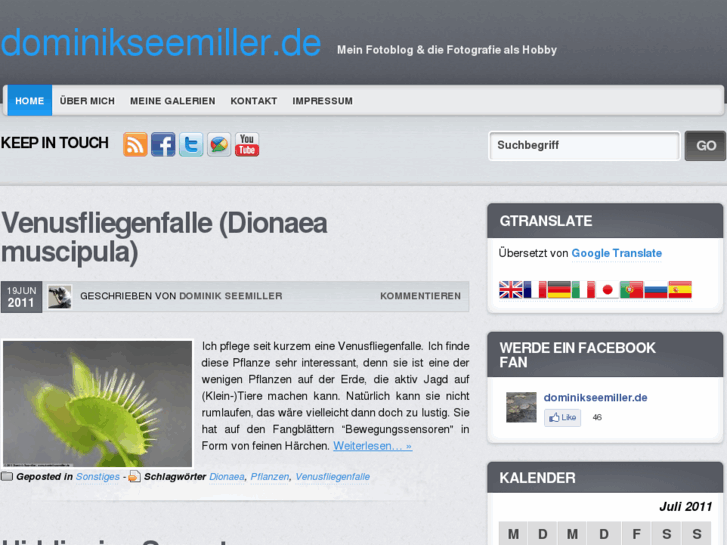
Task: Click the Facebook fan page profile picture
Action: point(521,407)
